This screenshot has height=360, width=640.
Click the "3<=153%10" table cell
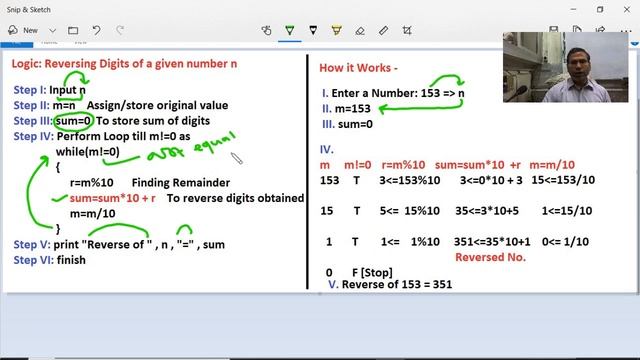409,180
